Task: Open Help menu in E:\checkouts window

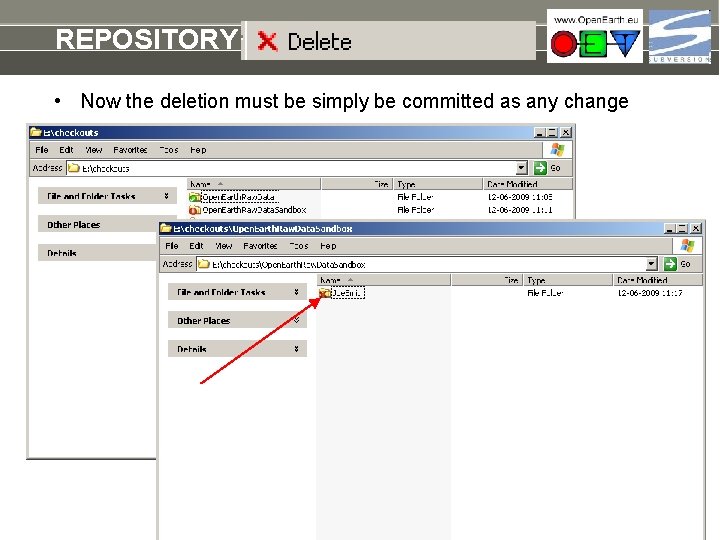Action: point(198,150)
